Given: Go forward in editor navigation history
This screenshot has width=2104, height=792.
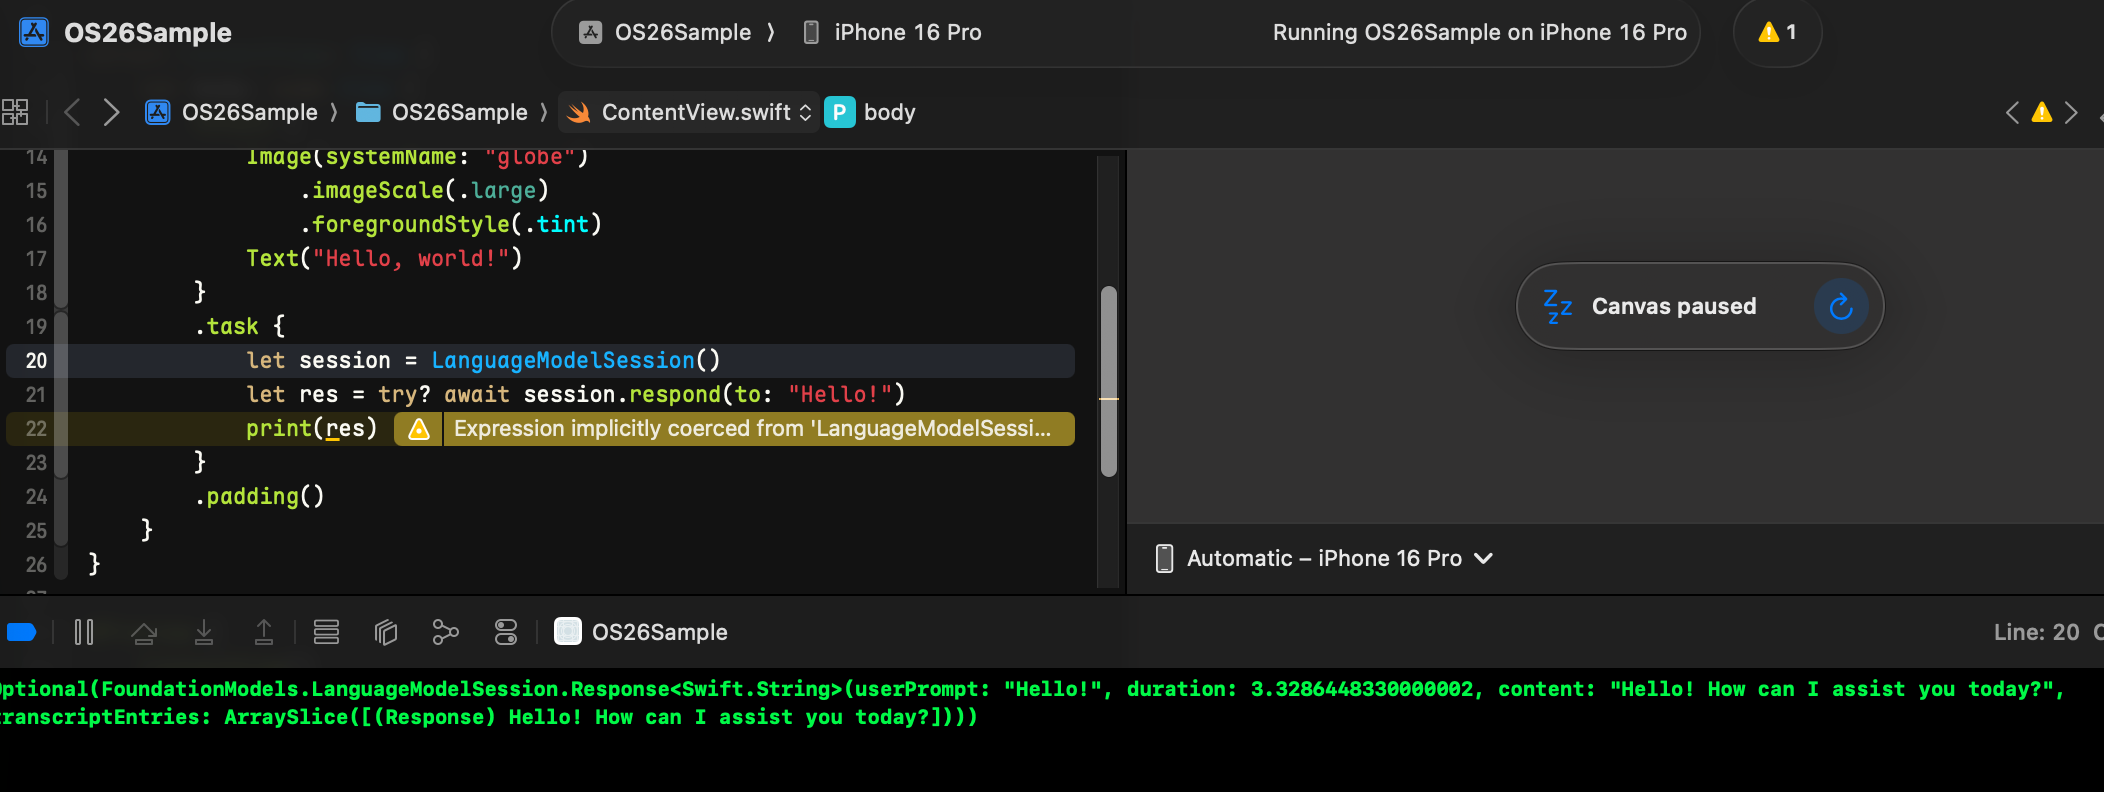Looking at the screenshot, I should coord(111,112).
